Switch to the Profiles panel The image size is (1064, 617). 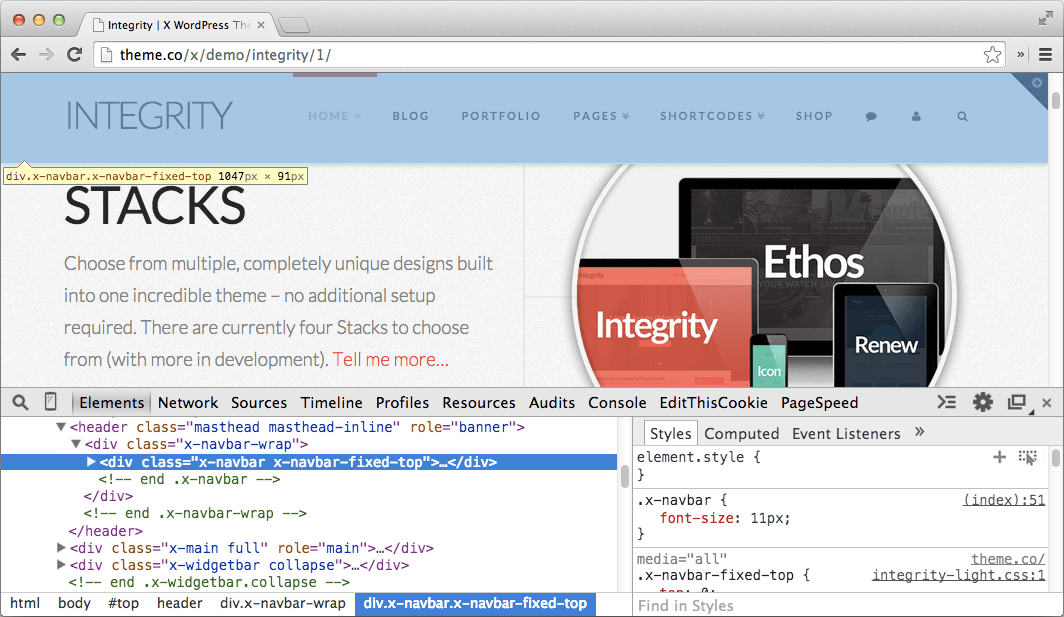coord(402,403)
